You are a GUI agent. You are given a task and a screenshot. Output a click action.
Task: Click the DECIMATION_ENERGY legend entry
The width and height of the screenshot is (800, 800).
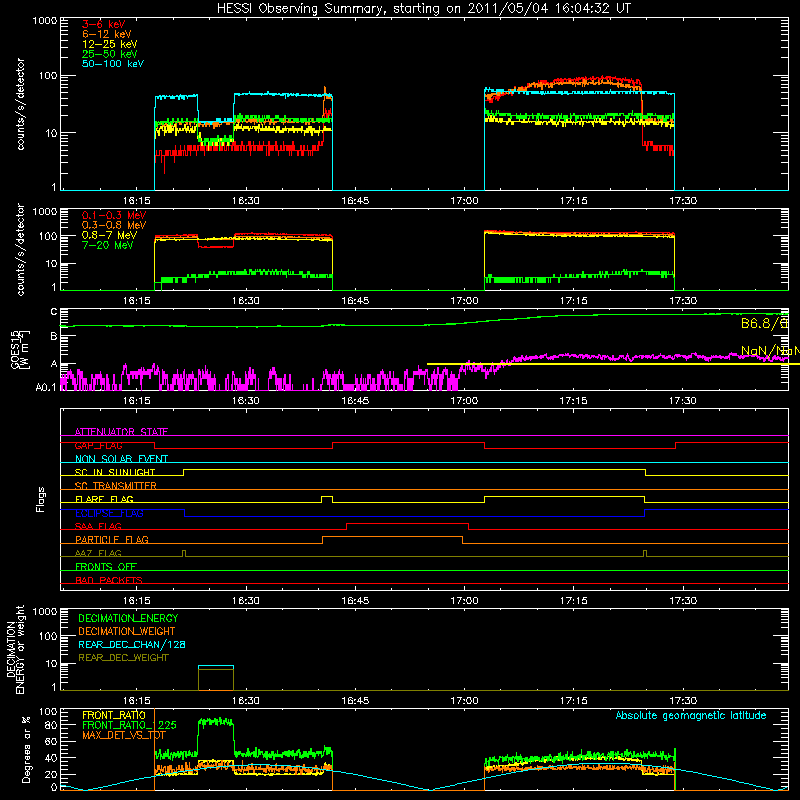128,618
